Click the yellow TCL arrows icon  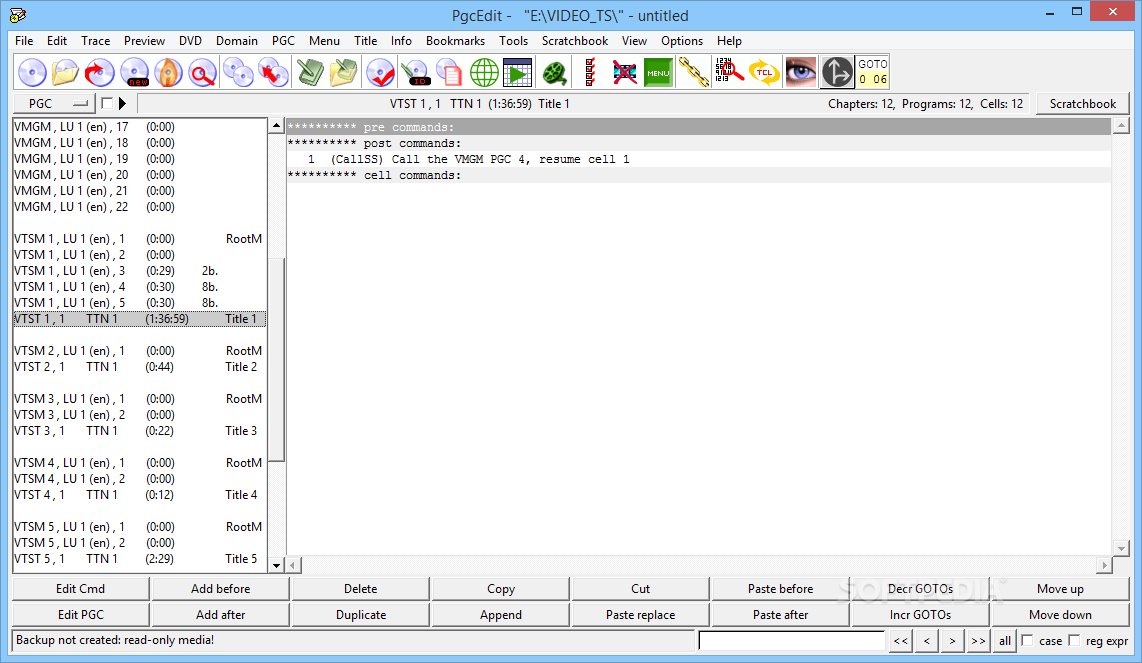click(764, 72)
